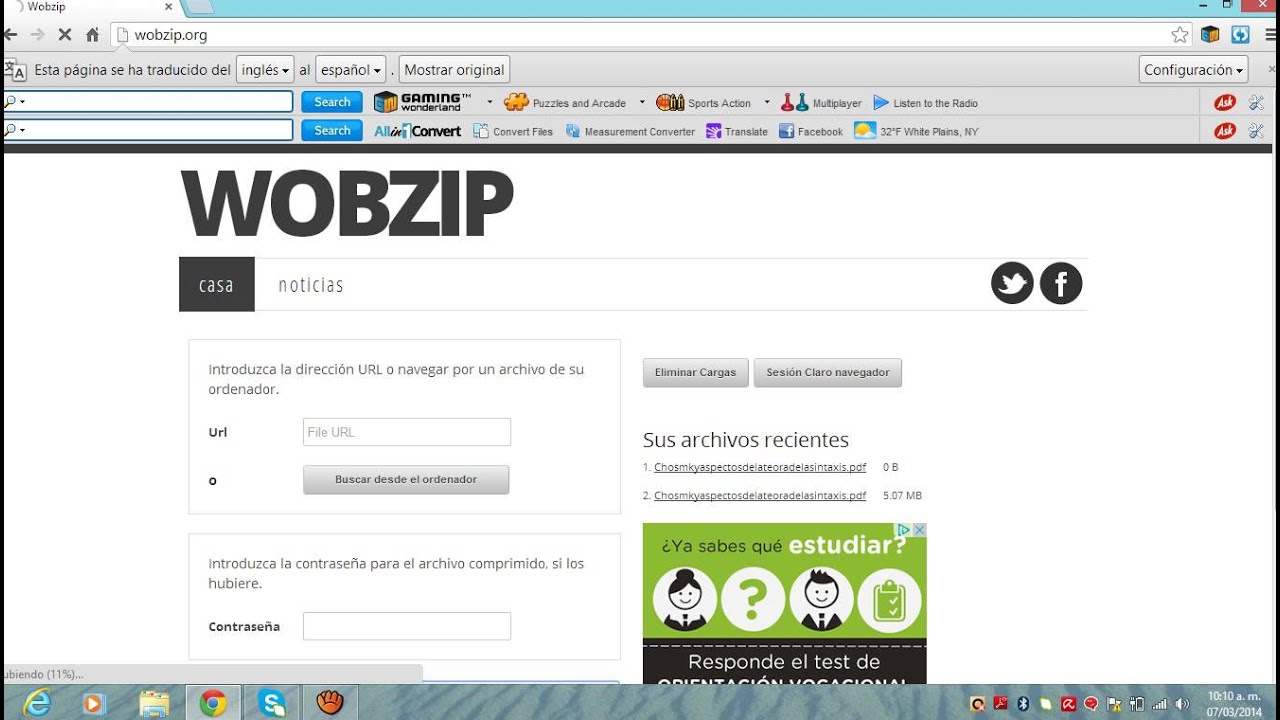This screenshot has height=720, width=1280.
Task: Open Google Chrome from taskbar
Action: click(213, 703)
